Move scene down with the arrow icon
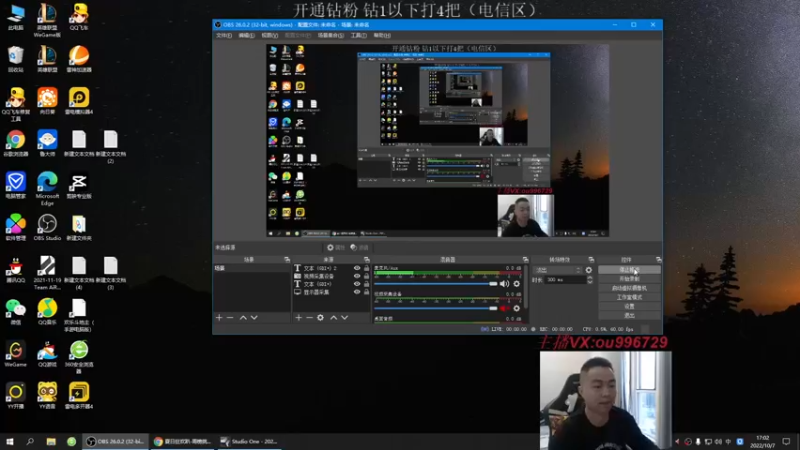The height and width of the screenshot is (450, 800). tap(254, 317)
